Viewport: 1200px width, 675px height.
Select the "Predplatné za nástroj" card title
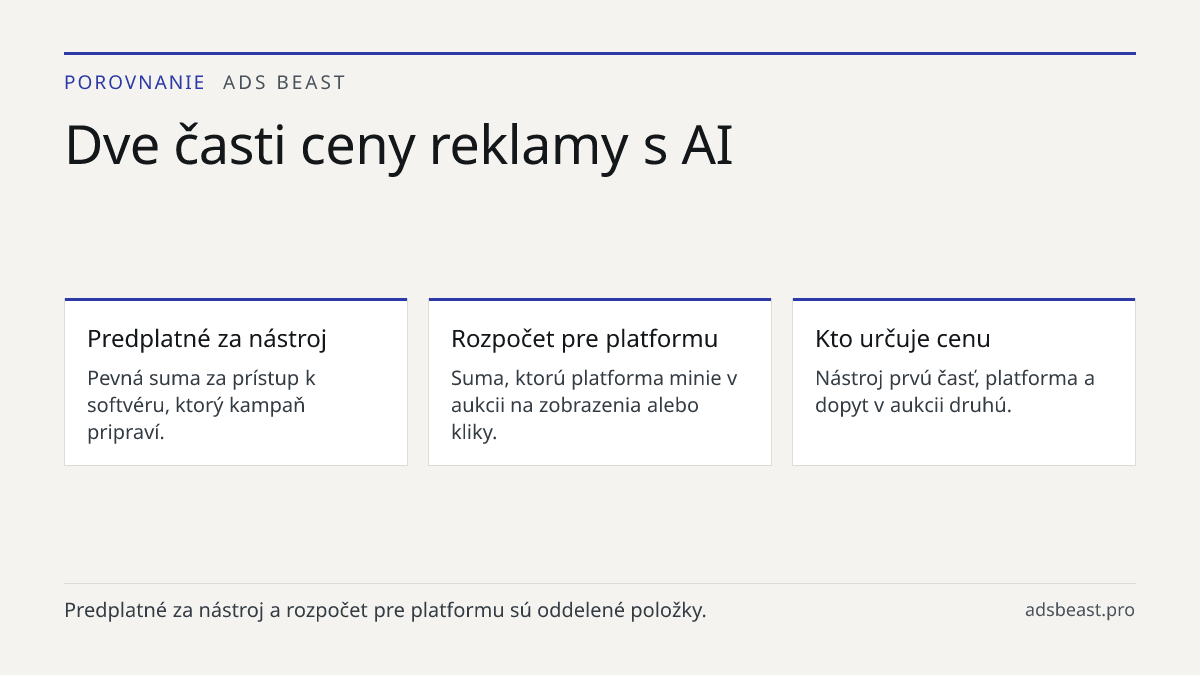207,339
